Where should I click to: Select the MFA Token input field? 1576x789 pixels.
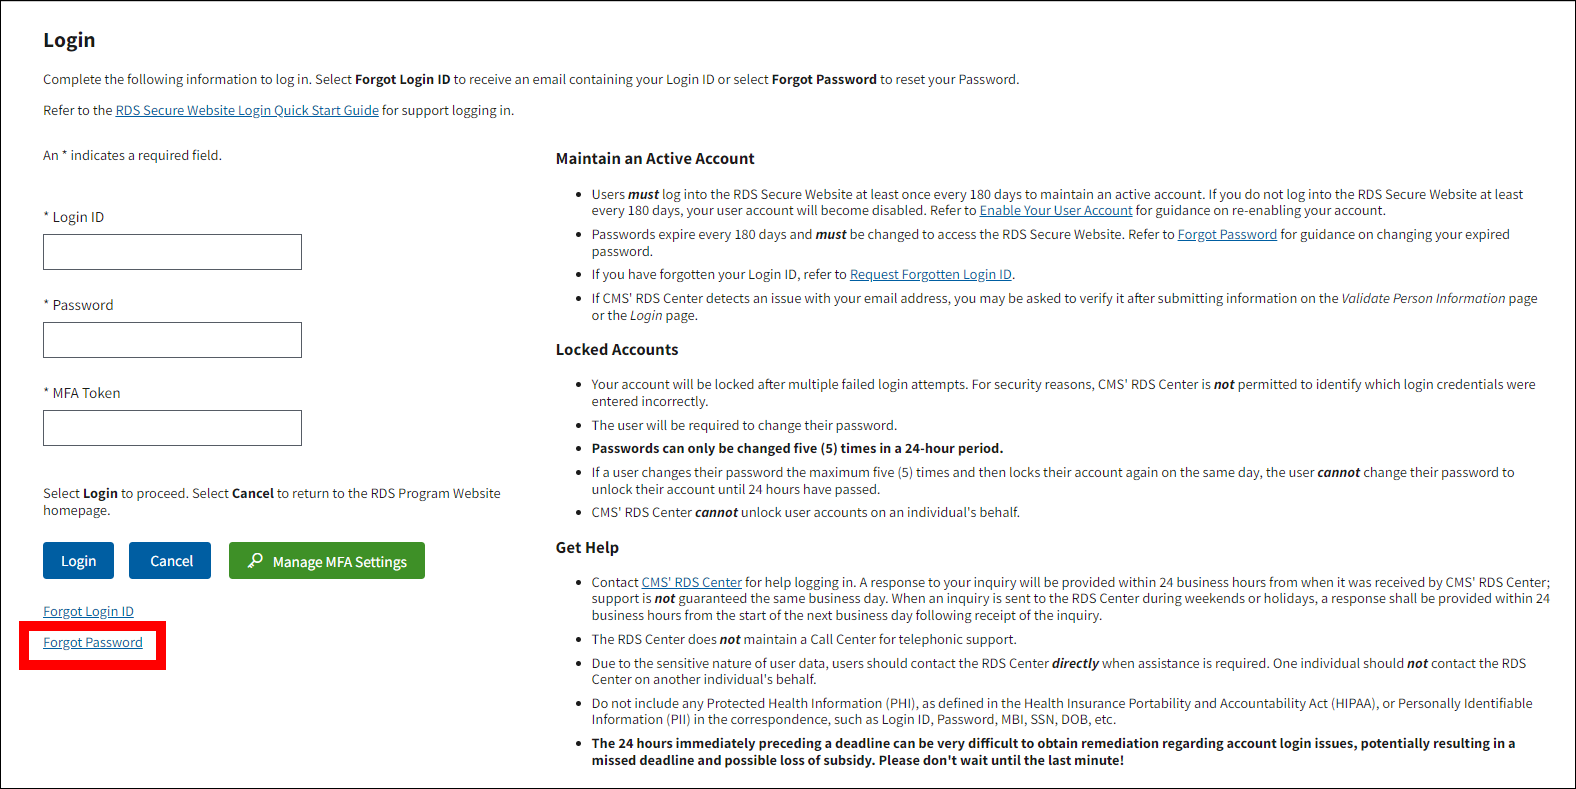tap(172, 428)
